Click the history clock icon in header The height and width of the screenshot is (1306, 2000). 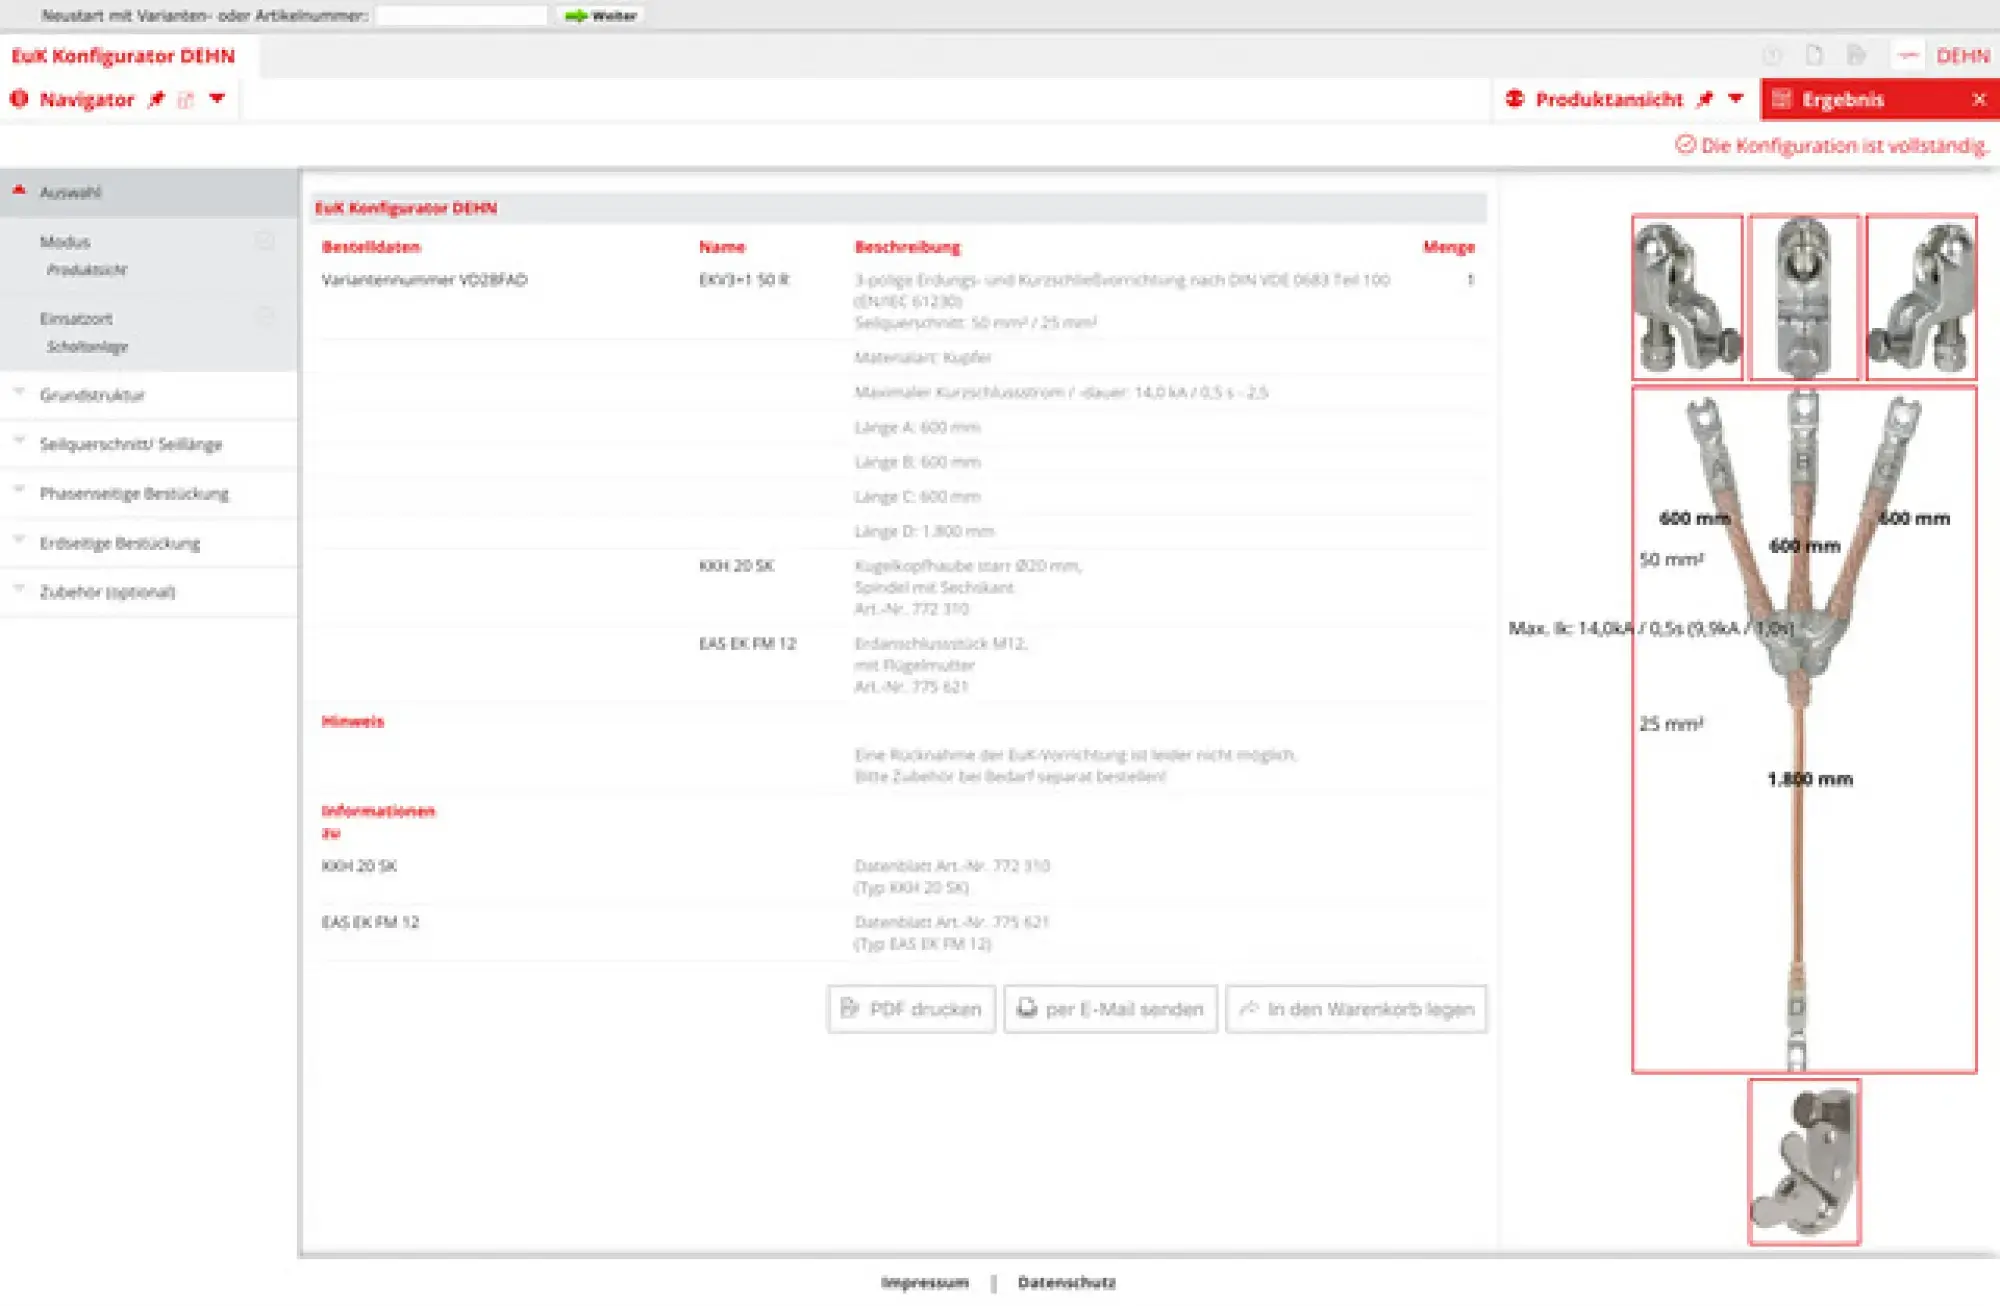(1772, 55)
